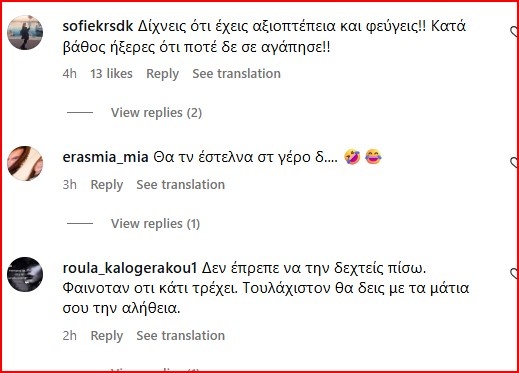Reply to sofiekrsdk's comment
The height and width of the screenshot is (373, 519).
tap(162, 74)
